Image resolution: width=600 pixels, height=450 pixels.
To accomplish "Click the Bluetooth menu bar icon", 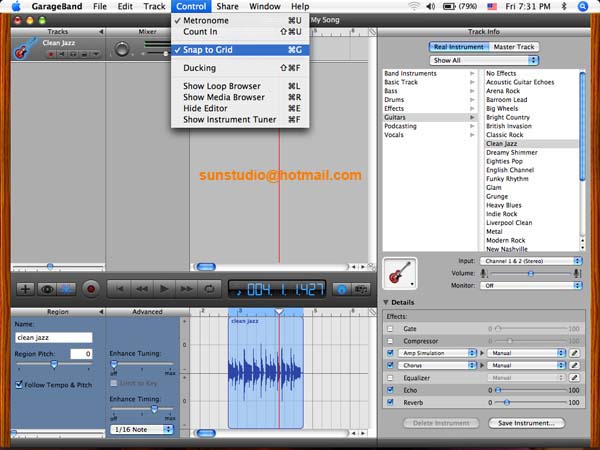I will (x=564, y=7).
